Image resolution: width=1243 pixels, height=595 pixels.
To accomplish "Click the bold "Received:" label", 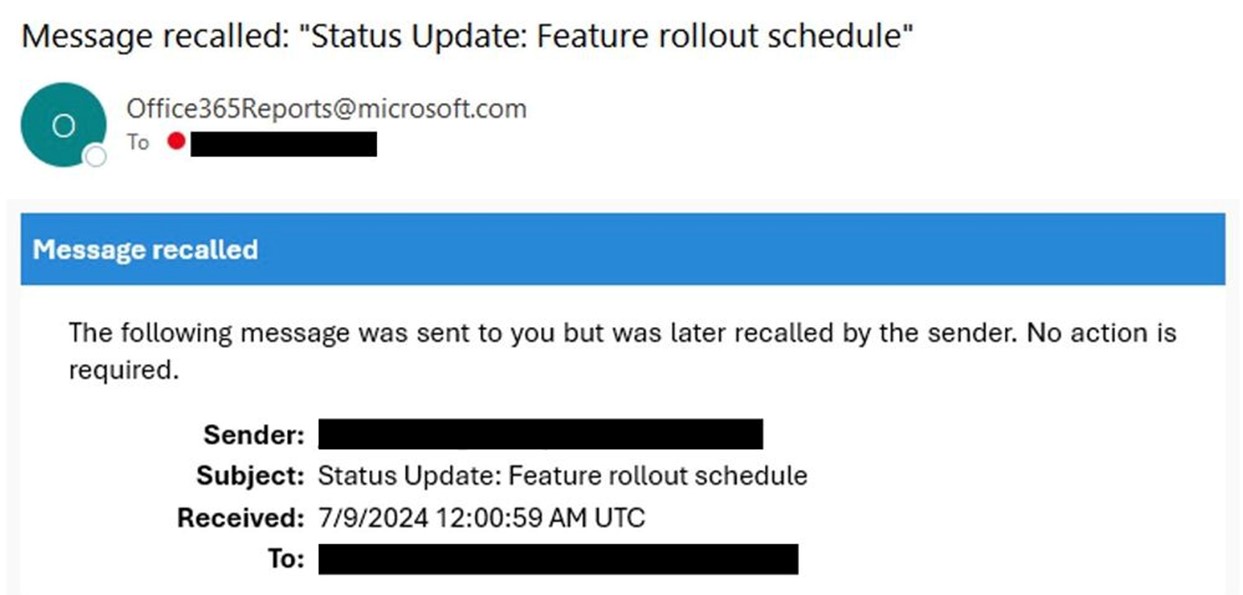I will [240, 518].
